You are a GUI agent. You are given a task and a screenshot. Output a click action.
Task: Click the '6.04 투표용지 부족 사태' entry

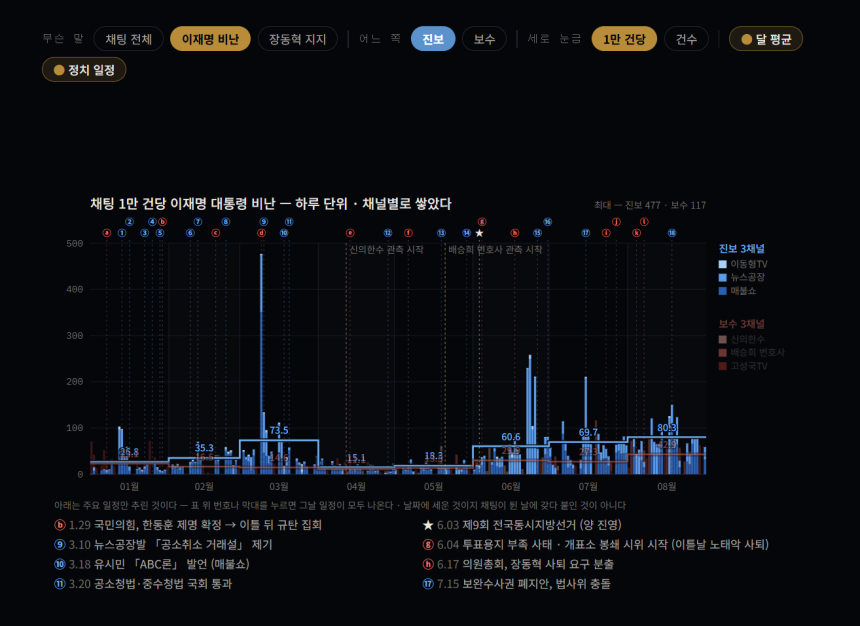coord(596,545)
